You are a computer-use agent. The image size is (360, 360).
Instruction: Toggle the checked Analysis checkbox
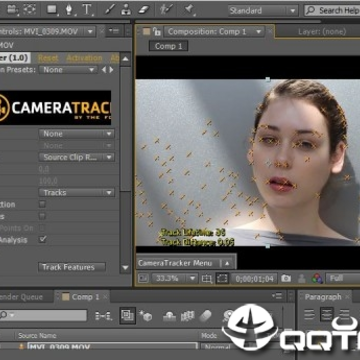click(43, 239)
